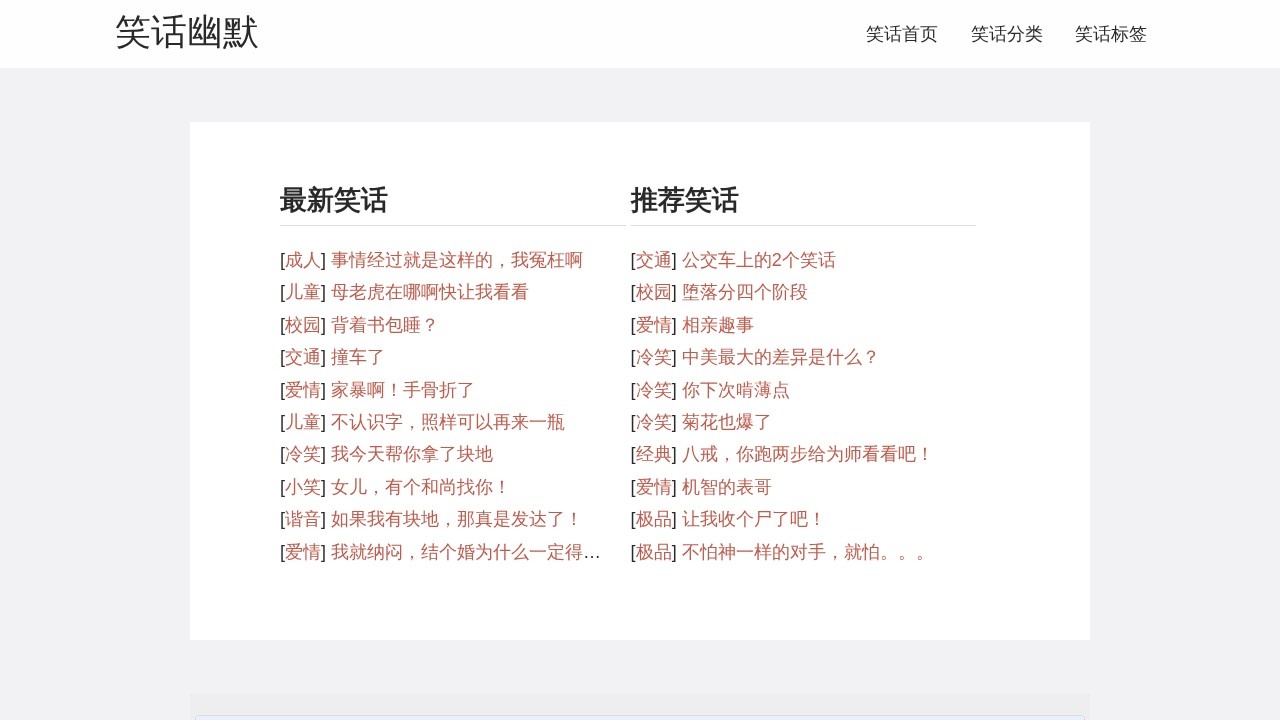This screenshot has height=720, width=1280.
Task: Click 儿童 tag beside 母老虎在哪啊
Action: tap(303, 292)
